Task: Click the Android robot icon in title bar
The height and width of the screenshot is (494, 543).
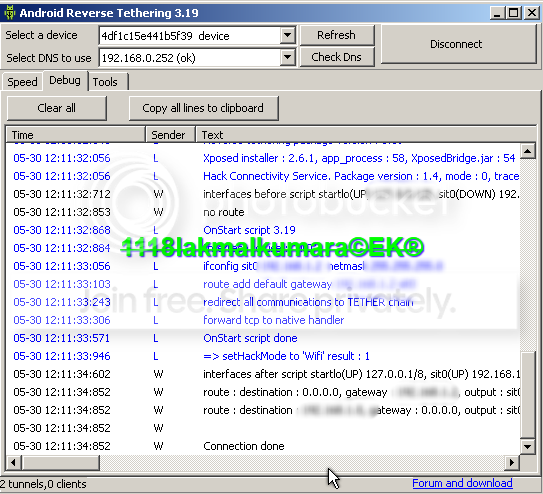Action: [10, 13]
